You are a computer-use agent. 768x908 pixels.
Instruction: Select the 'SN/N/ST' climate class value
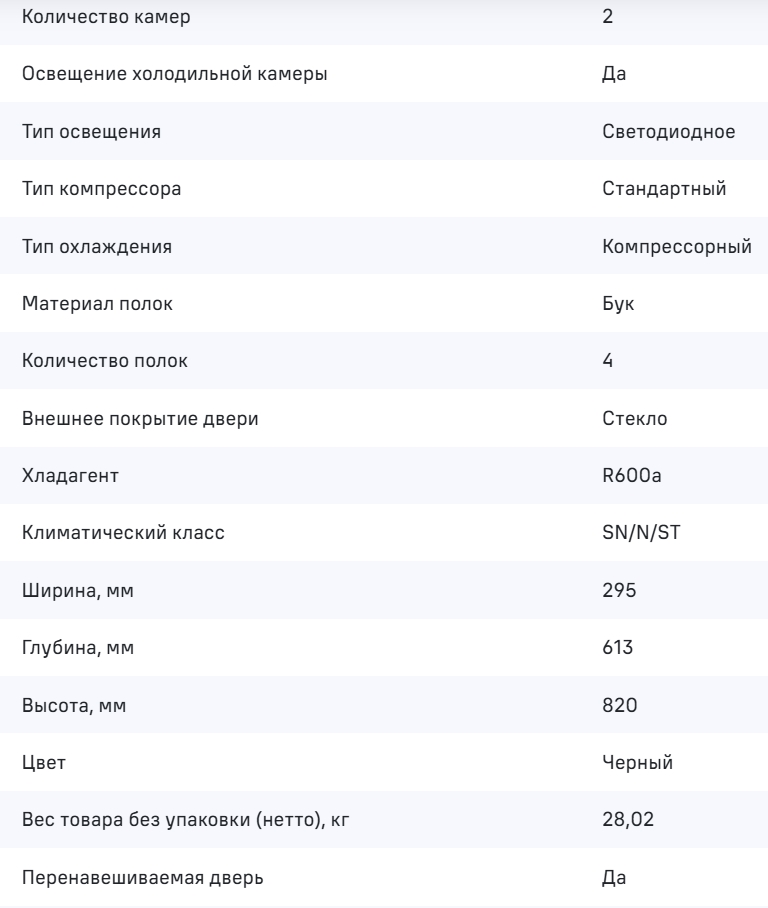(x=643, y=533)
